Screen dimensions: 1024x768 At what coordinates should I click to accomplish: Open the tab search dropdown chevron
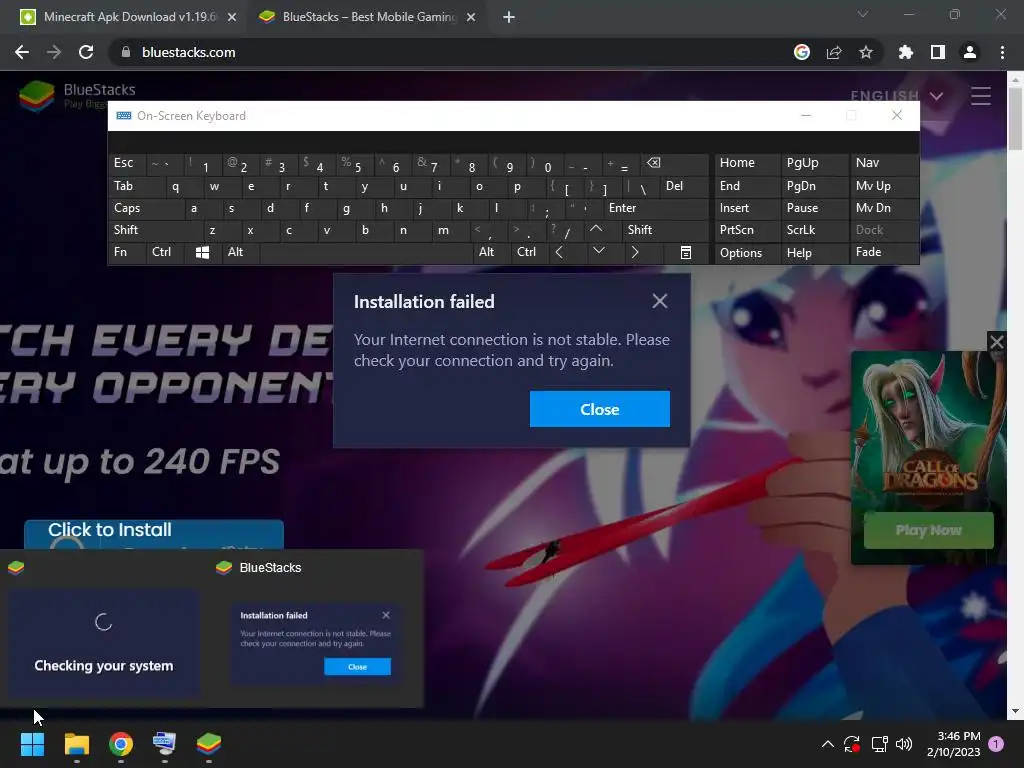pyautogui.click(x=863, y=14)
